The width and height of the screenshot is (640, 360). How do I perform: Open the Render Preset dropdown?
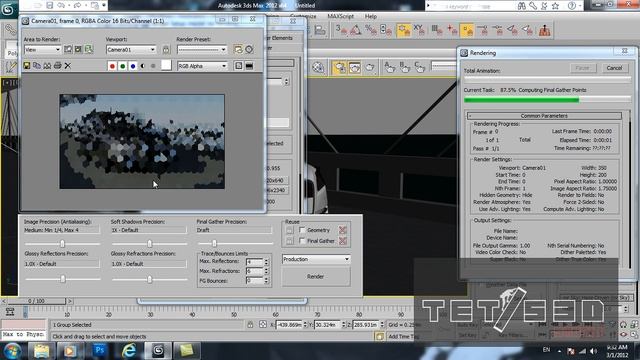click(202, 50)
